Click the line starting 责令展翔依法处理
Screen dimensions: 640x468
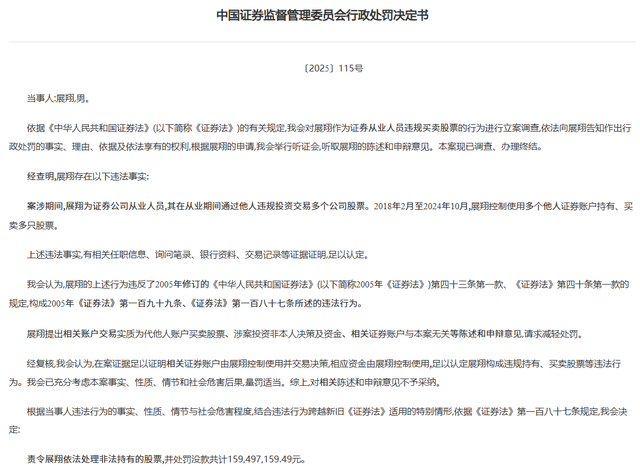[x=166, y=459]
